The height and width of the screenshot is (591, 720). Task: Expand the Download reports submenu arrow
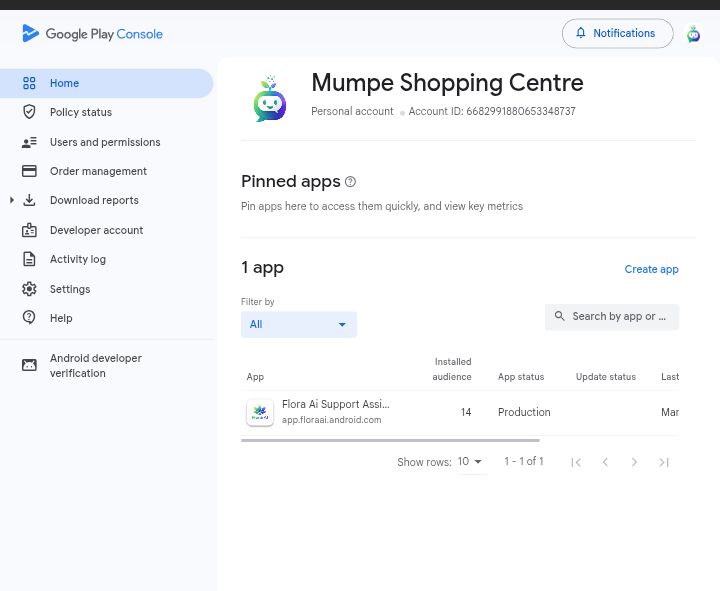click(x=11, y=200)
